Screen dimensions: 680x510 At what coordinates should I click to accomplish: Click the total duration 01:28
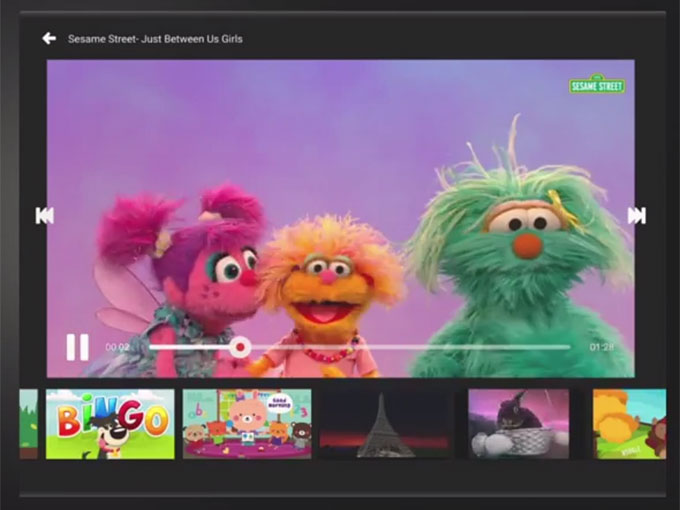[x=602, y=347]
